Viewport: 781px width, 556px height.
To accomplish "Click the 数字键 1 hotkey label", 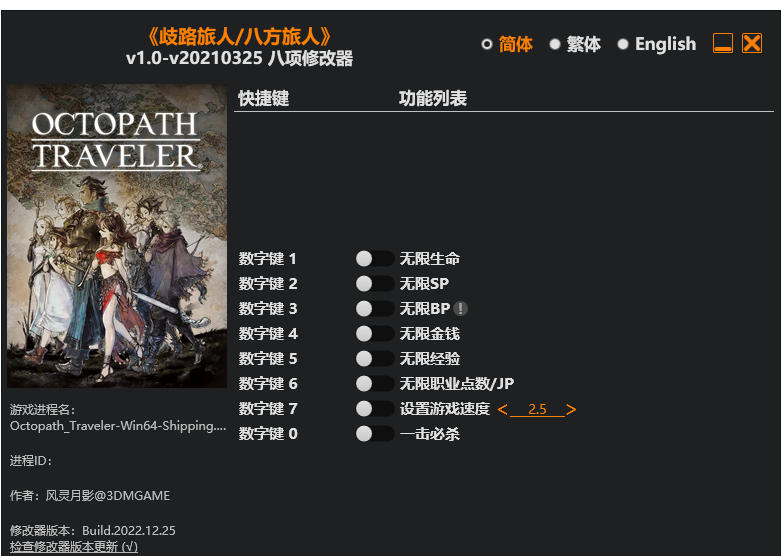I will [267, 259].
